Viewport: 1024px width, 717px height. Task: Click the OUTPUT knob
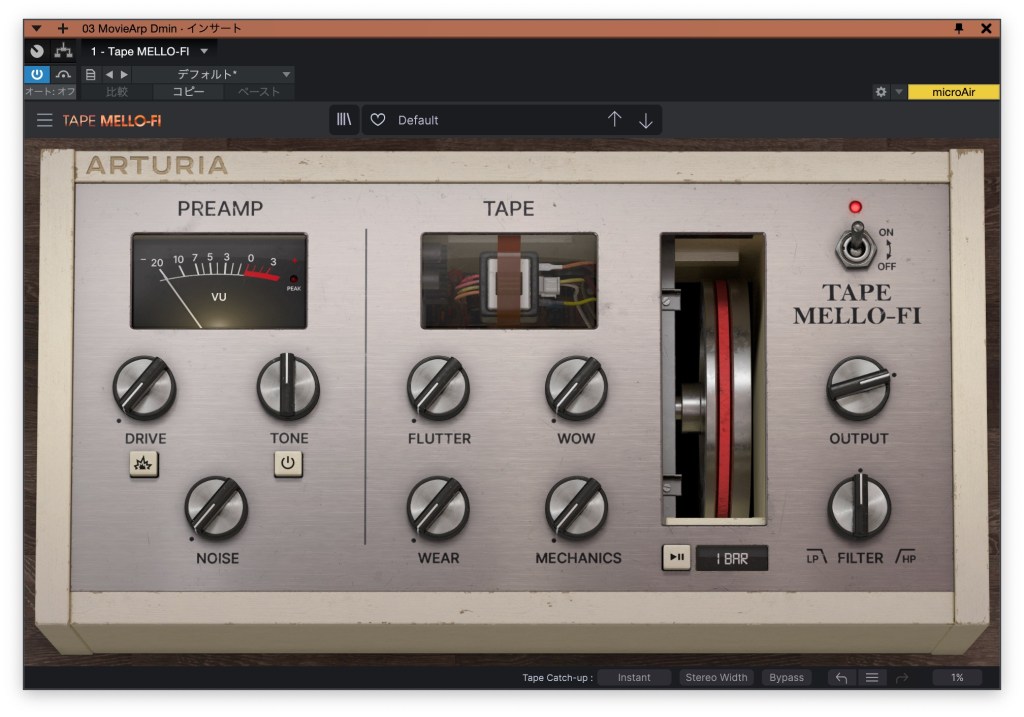tap(858, 388)
